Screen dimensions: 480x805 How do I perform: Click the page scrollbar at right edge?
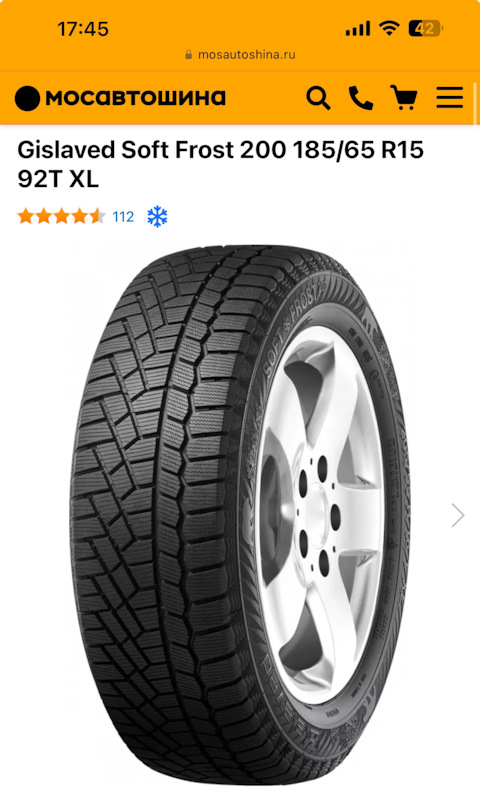476,103
